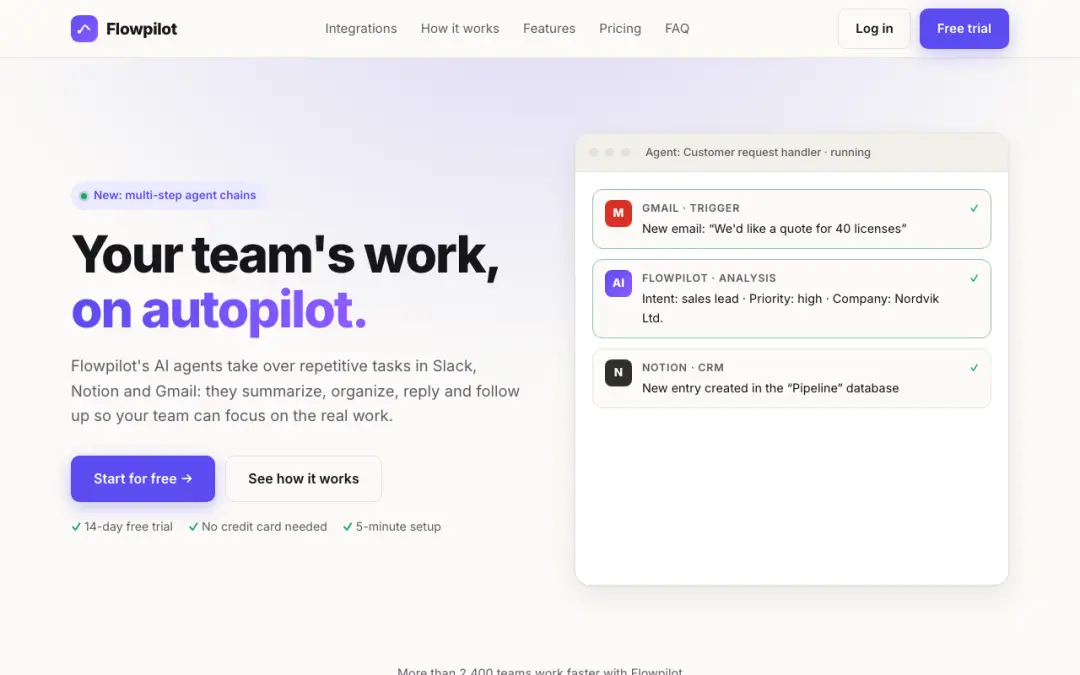
Task: Open the Integrations nav link
Action: pos(361,29)
